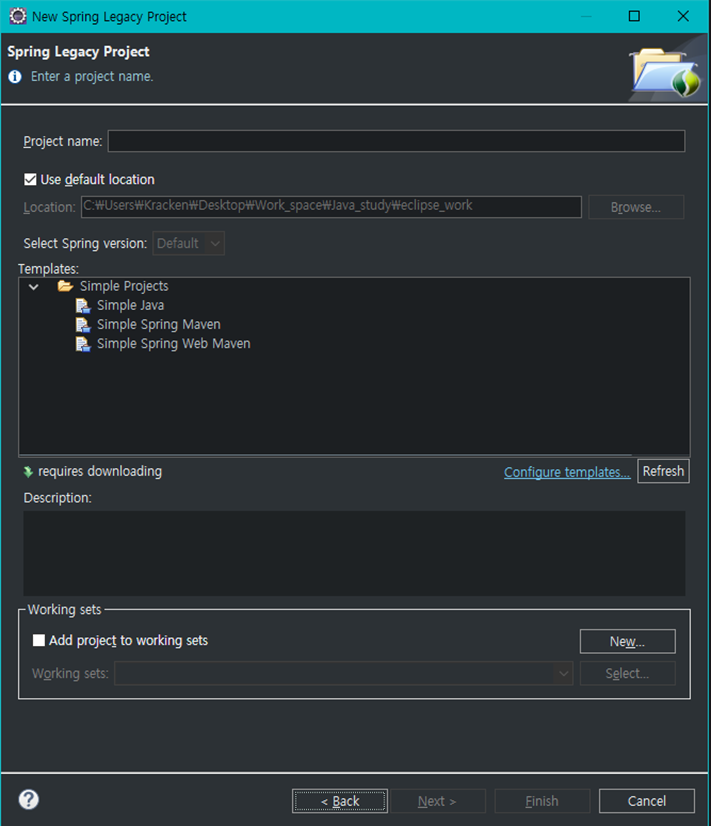Select the Simple Projects folder row
Image resolution: width=711 pixels, height=826 pixels.
tap(124, 286)
